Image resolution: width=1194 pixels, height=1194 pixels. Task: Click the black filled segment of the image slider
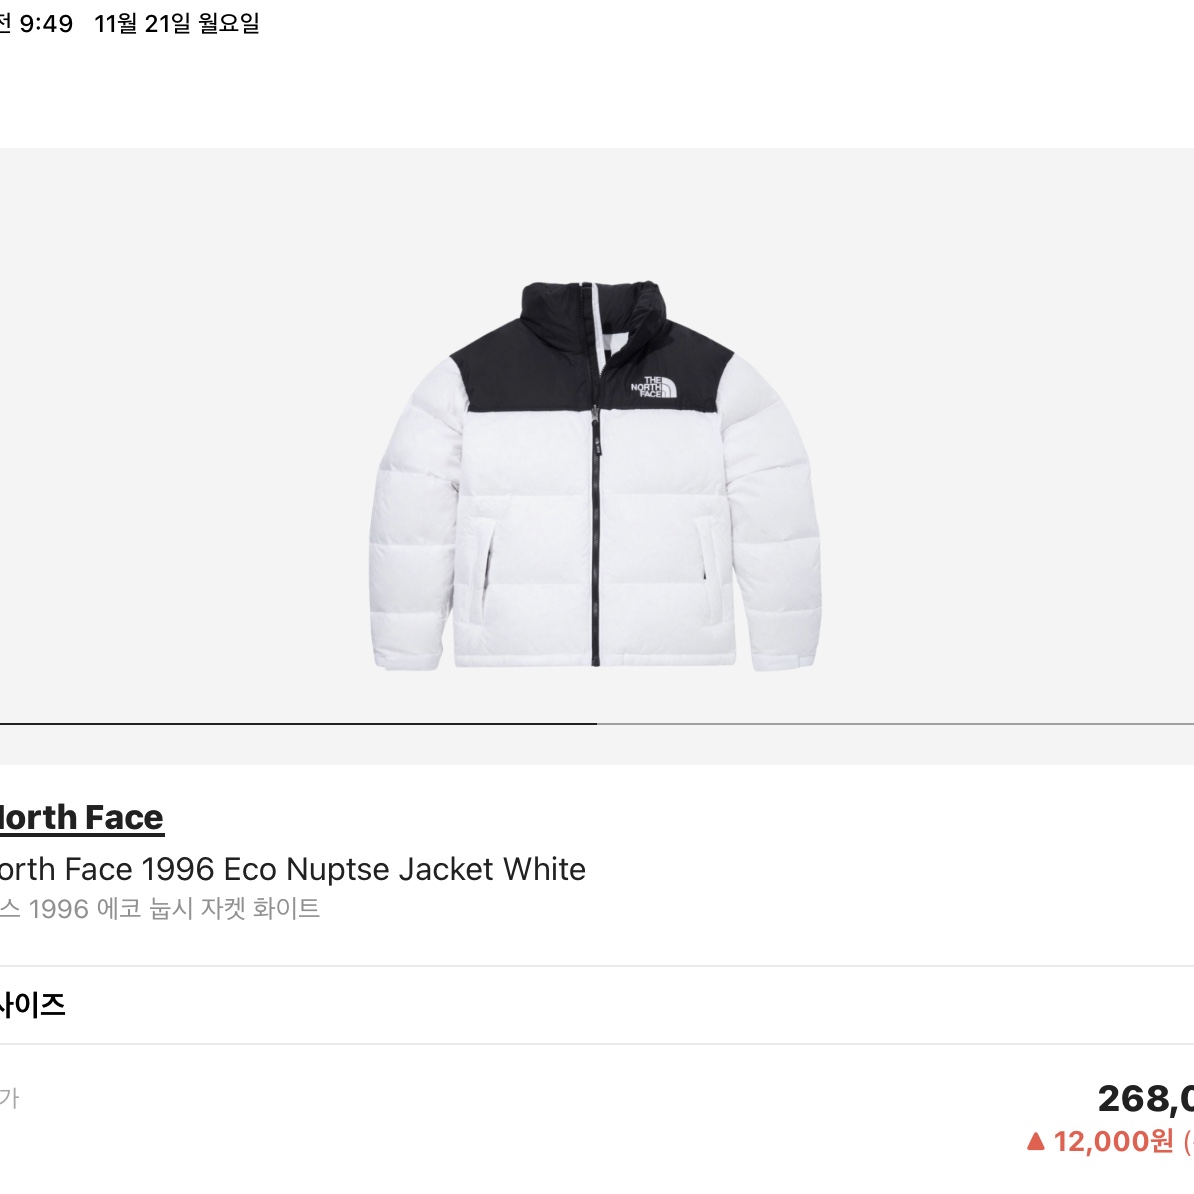pos(298,723)
